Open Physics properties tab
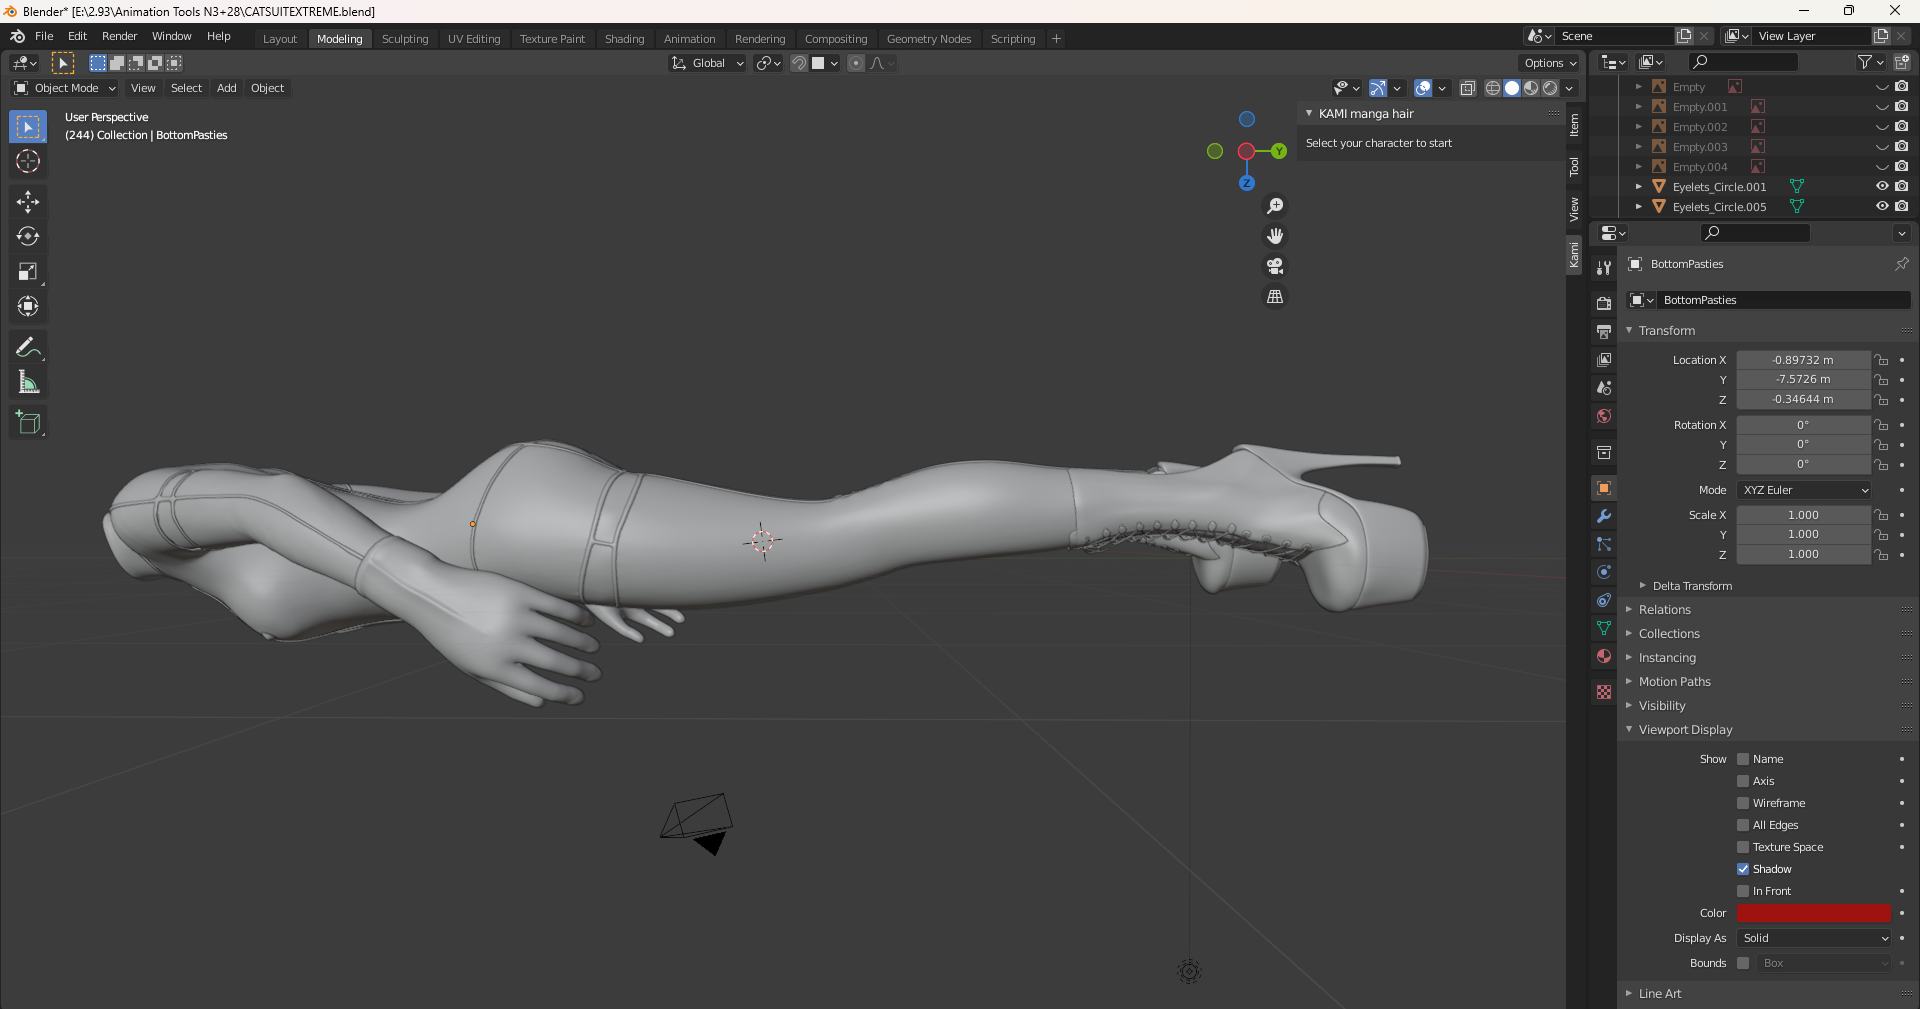Viewport: 1920px width, 1009px height. click(x=1604, y=573)
